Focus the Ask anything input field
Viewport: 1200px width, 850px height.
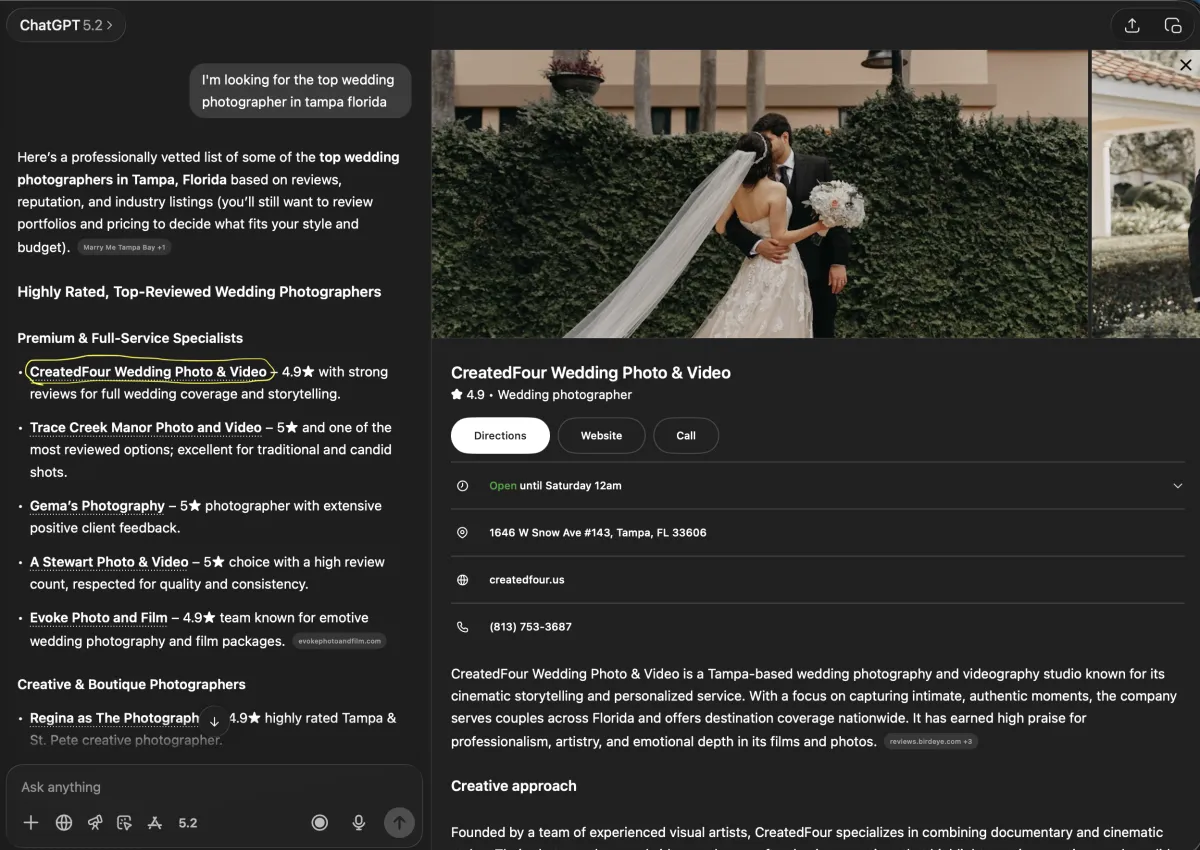[214, 787]
